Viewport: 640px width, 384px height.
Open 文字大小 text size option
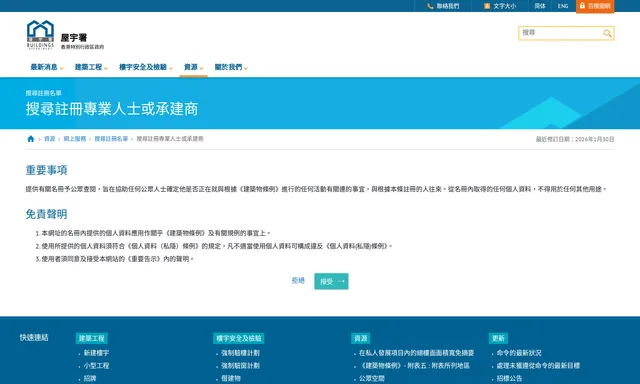click(x=500, y=6)
